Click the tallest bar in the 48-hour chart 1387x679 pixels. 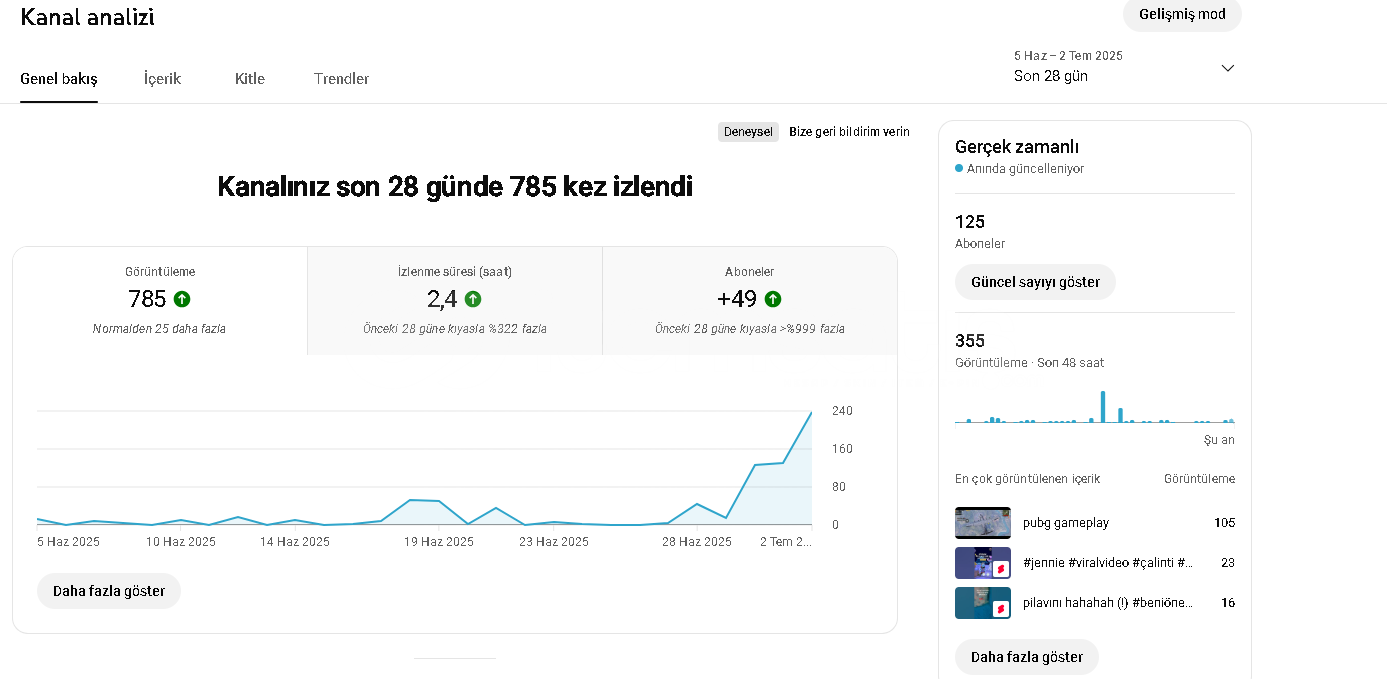pyautogui.click(x=1103, y=407)
